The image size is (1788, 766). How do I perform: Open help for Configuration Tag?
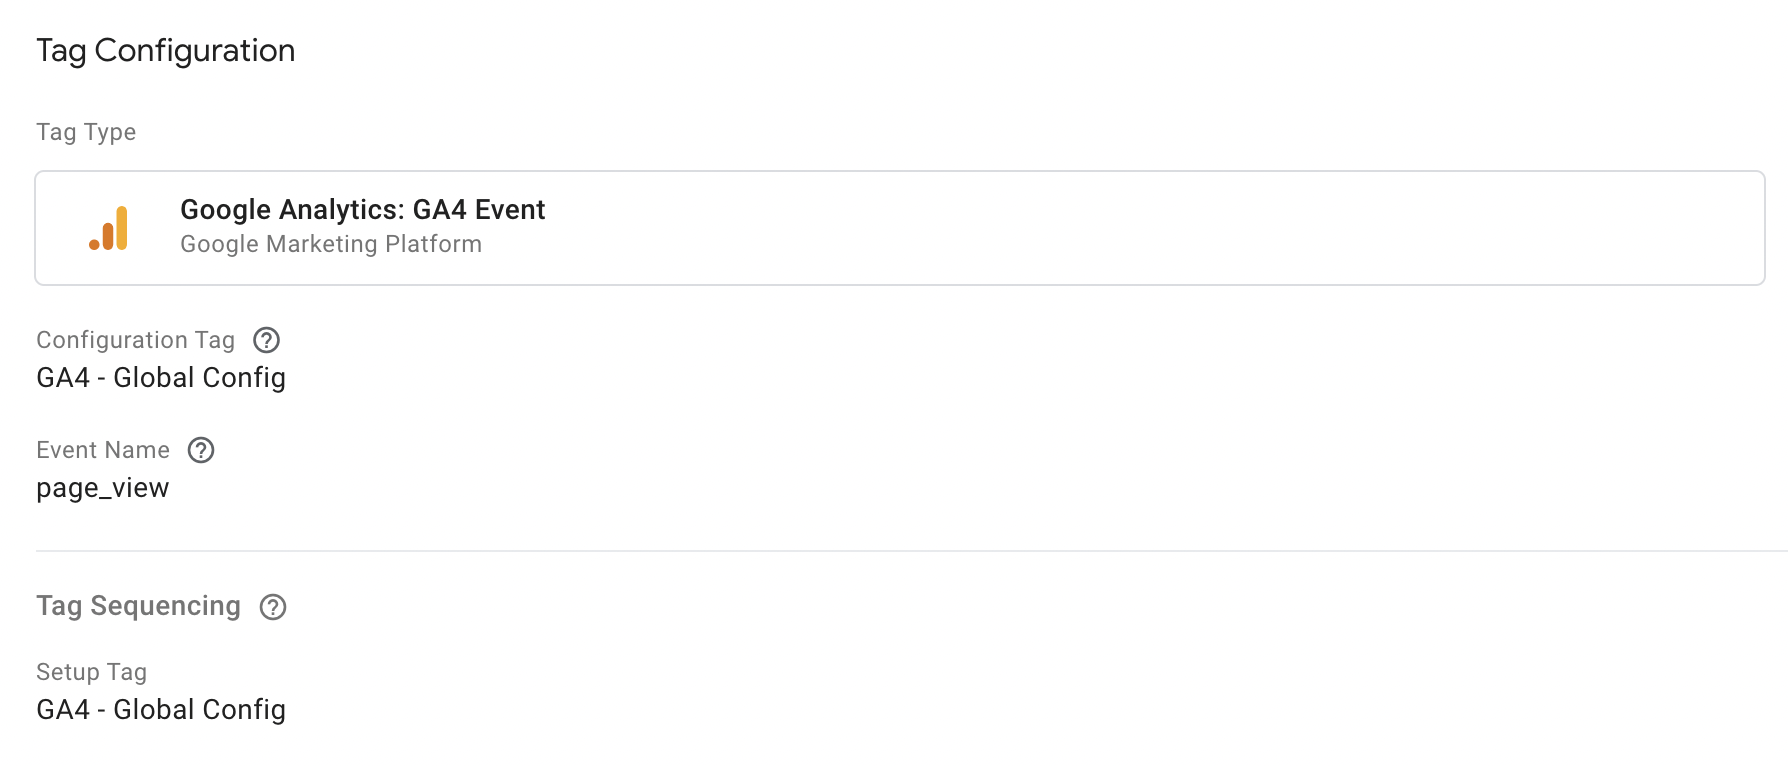(x=267, y=340)
